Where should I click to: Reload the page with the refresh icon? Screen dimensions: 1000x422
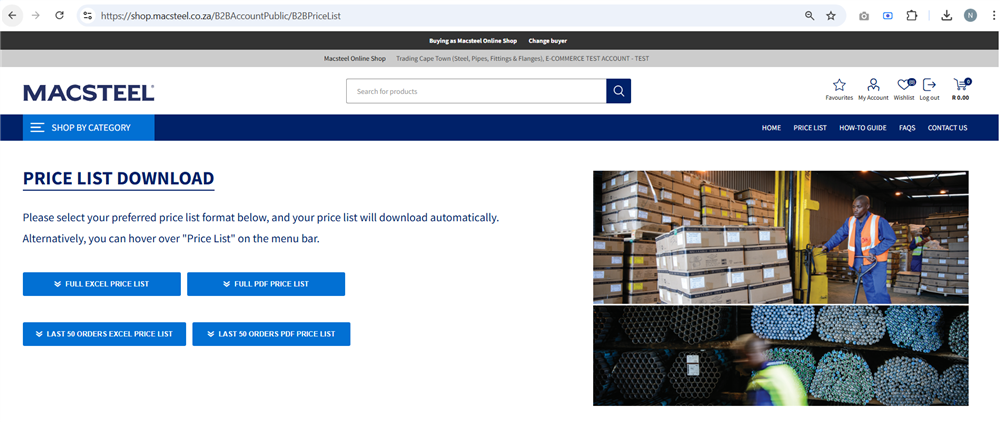pos(59,15)
